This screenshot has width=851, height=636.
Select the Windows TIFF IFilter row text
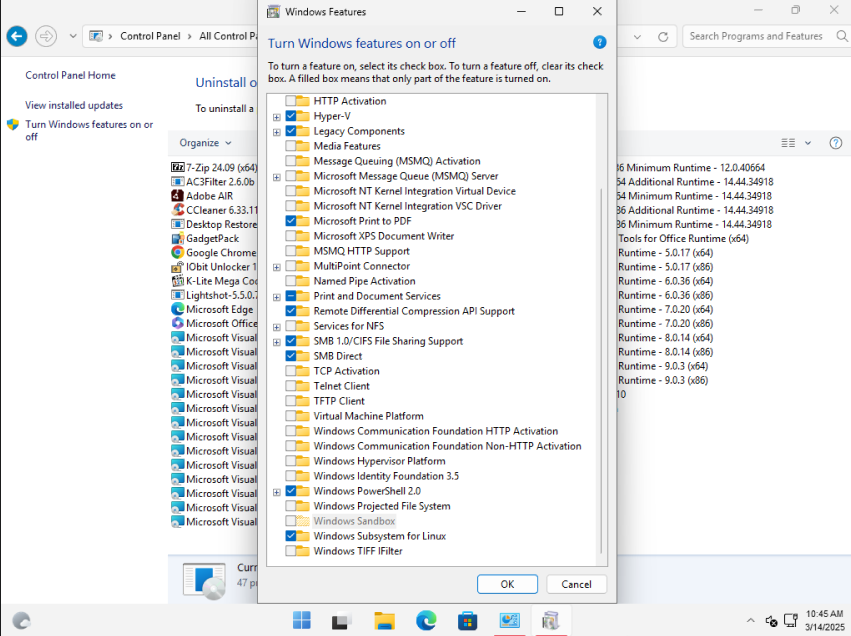click(x=358, y=551)
